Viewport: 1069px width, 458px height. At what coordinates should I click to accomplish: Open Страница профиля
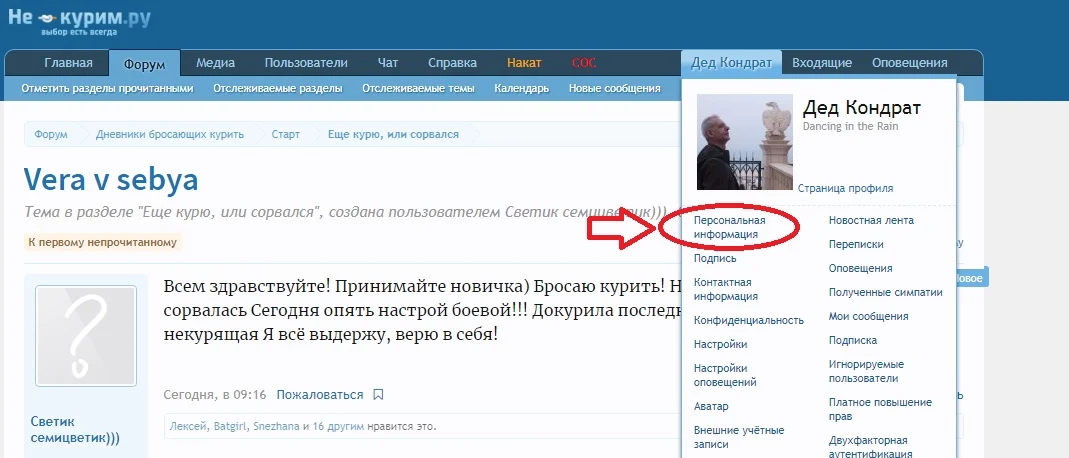845,188
